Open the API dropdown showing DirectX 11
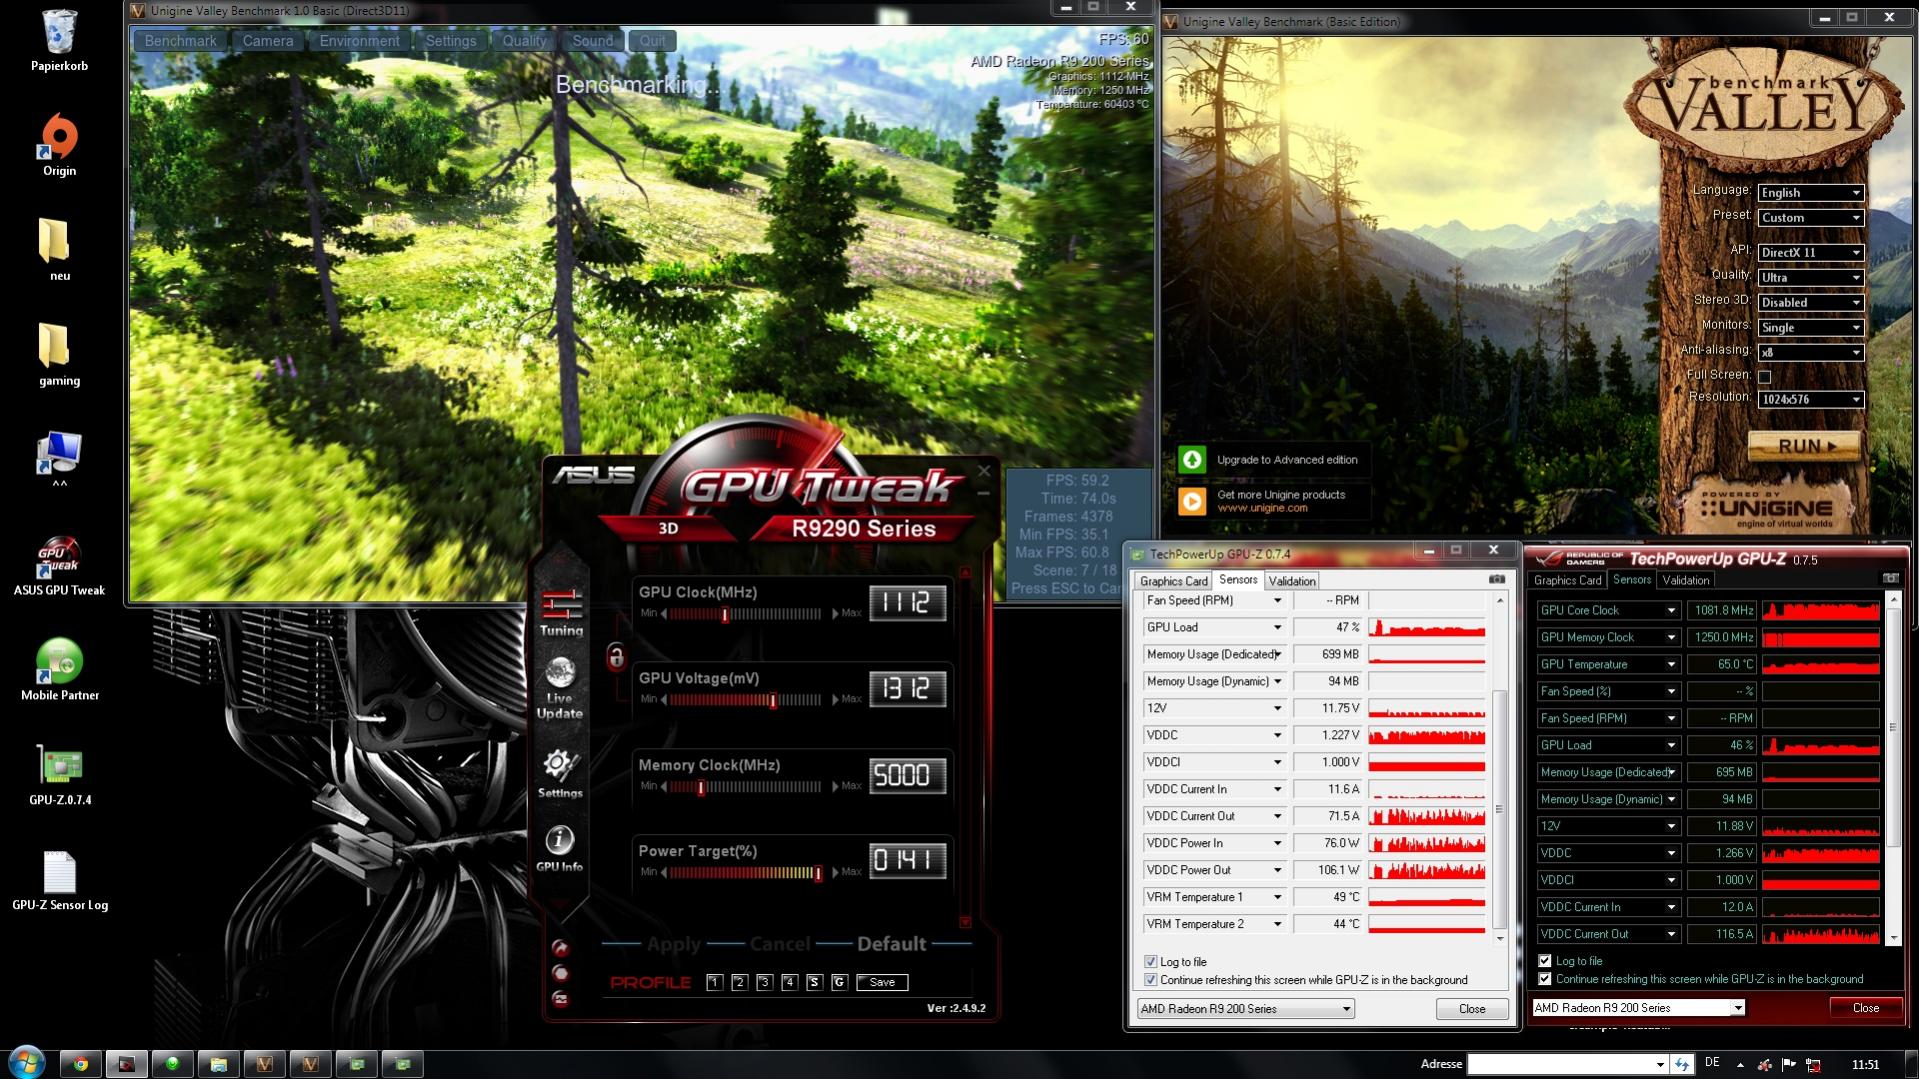 1810,252
